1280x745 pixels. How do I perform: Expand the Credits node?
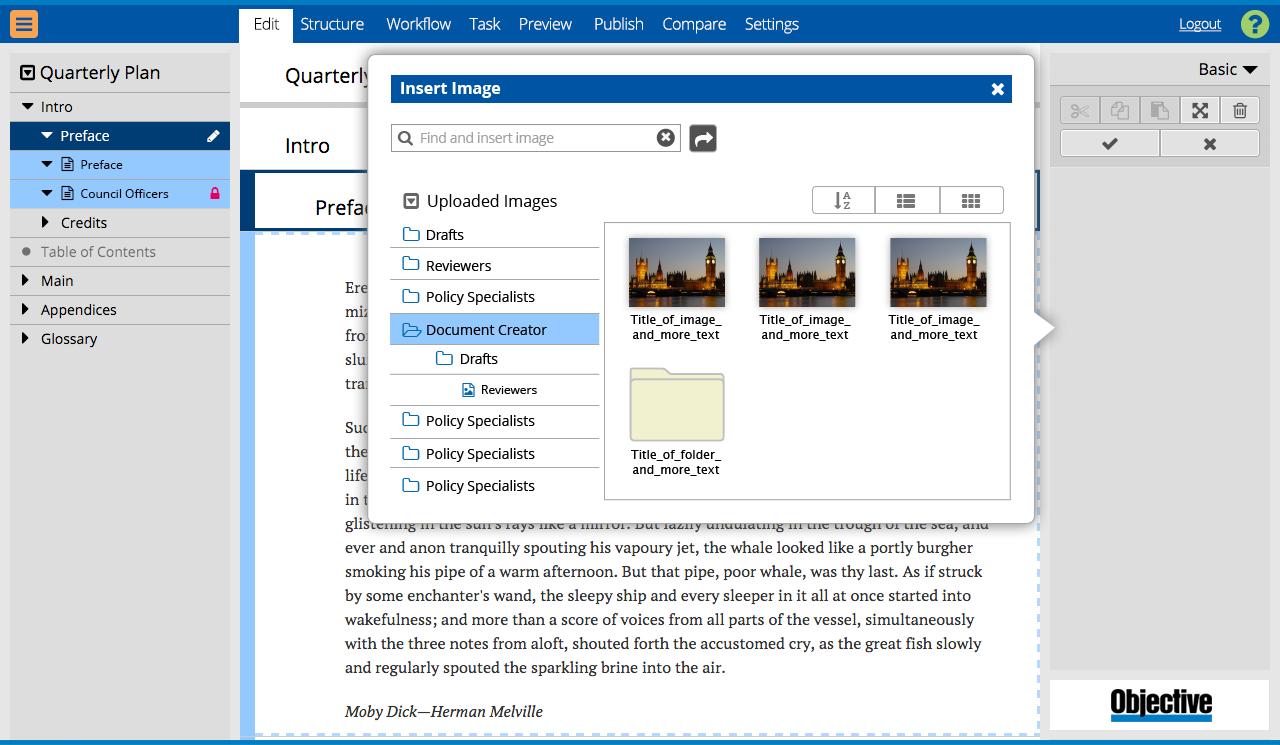pos(45,222)
